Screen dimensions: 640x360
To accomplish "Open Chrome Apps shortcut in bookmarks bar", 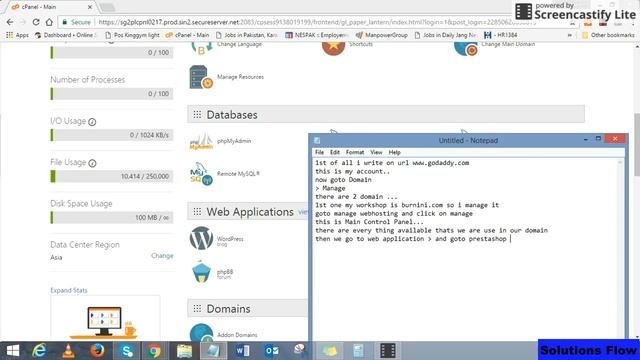I will [x=17, y=35].
